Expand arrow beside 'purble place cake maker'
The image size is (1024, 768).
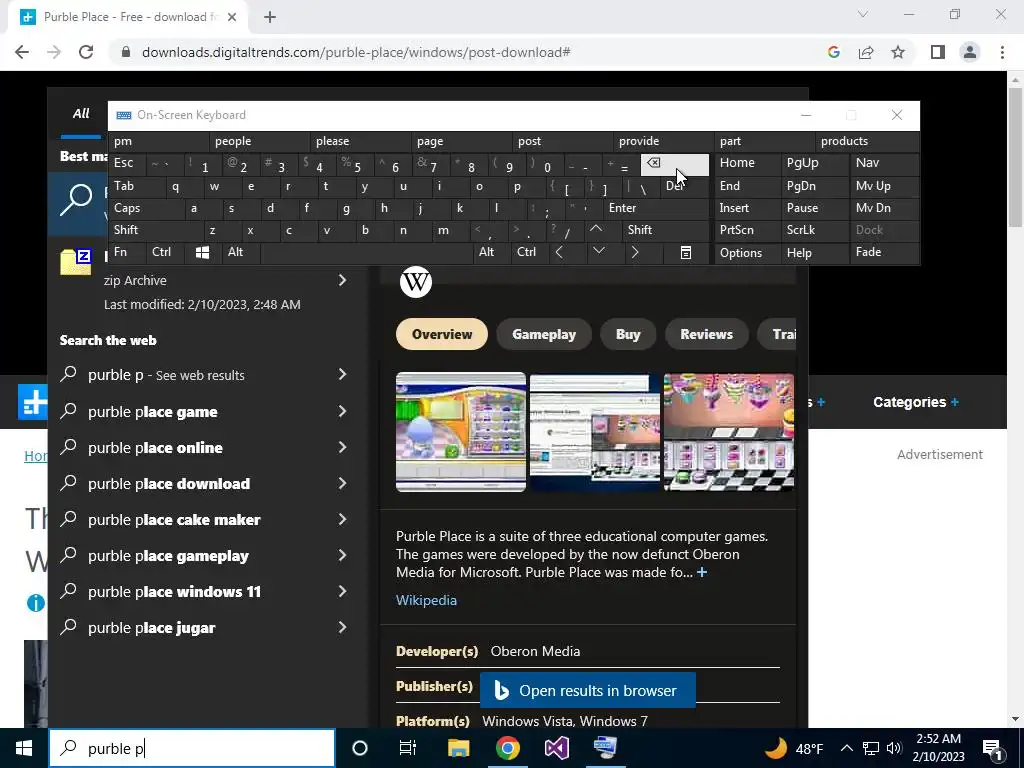click(x=342, y=519)
